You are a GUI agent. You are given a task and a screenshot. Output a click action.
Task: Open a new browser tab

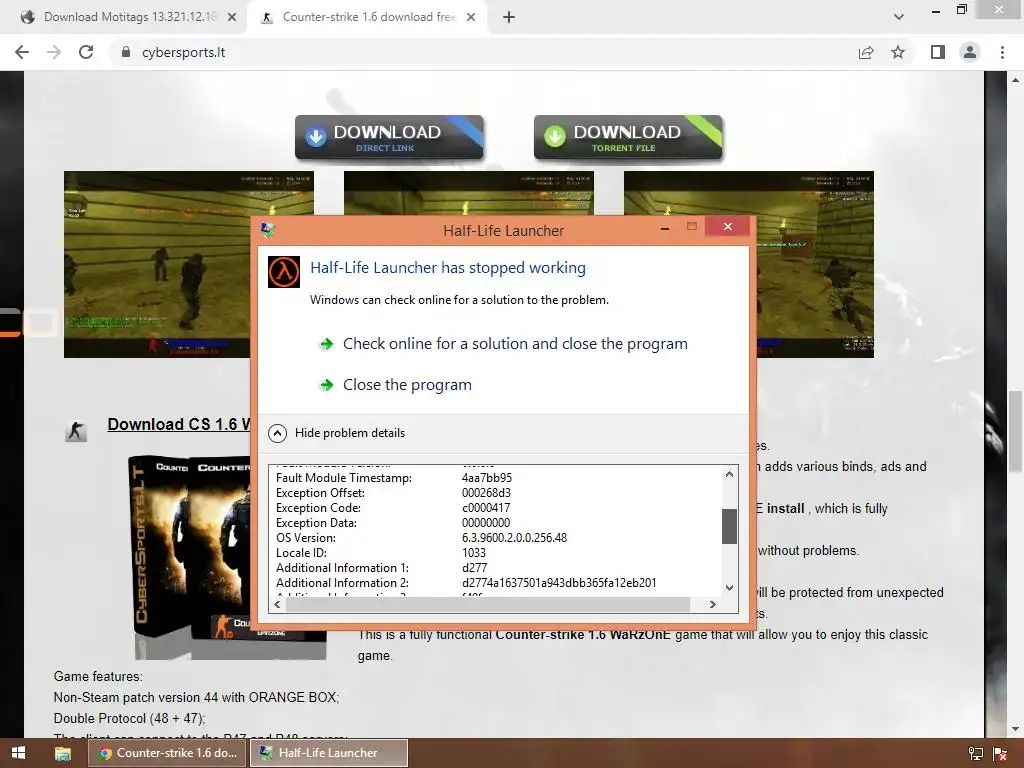pos(509,18)
